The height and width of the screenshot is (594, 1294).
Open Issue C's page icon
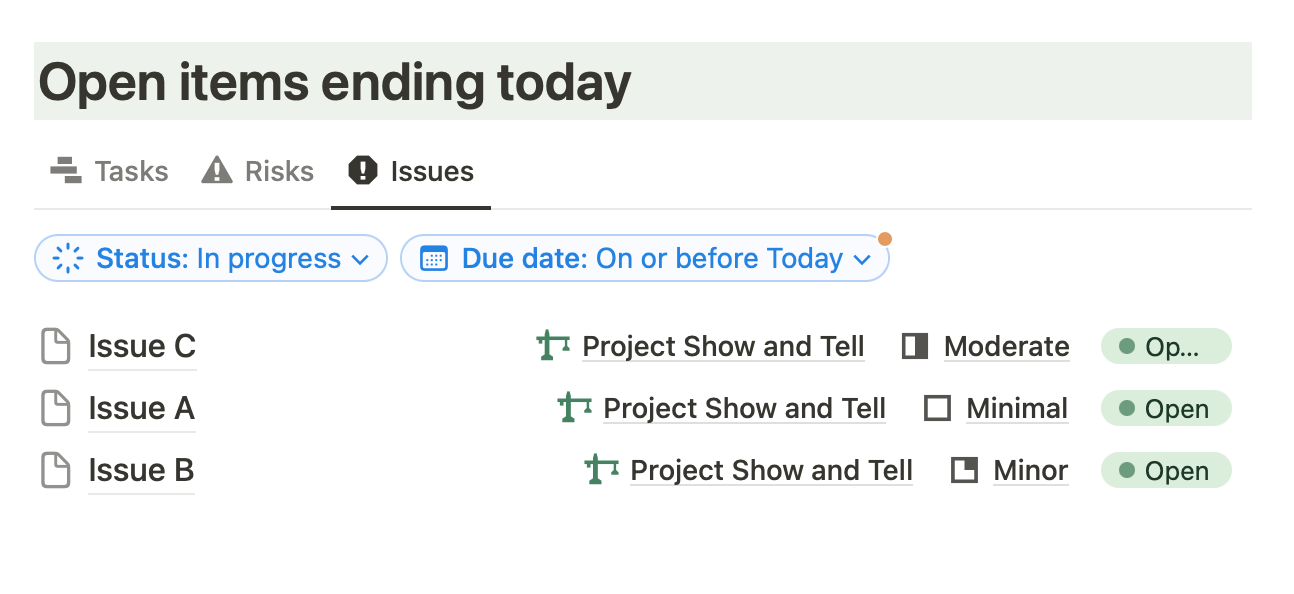[55, 346]
